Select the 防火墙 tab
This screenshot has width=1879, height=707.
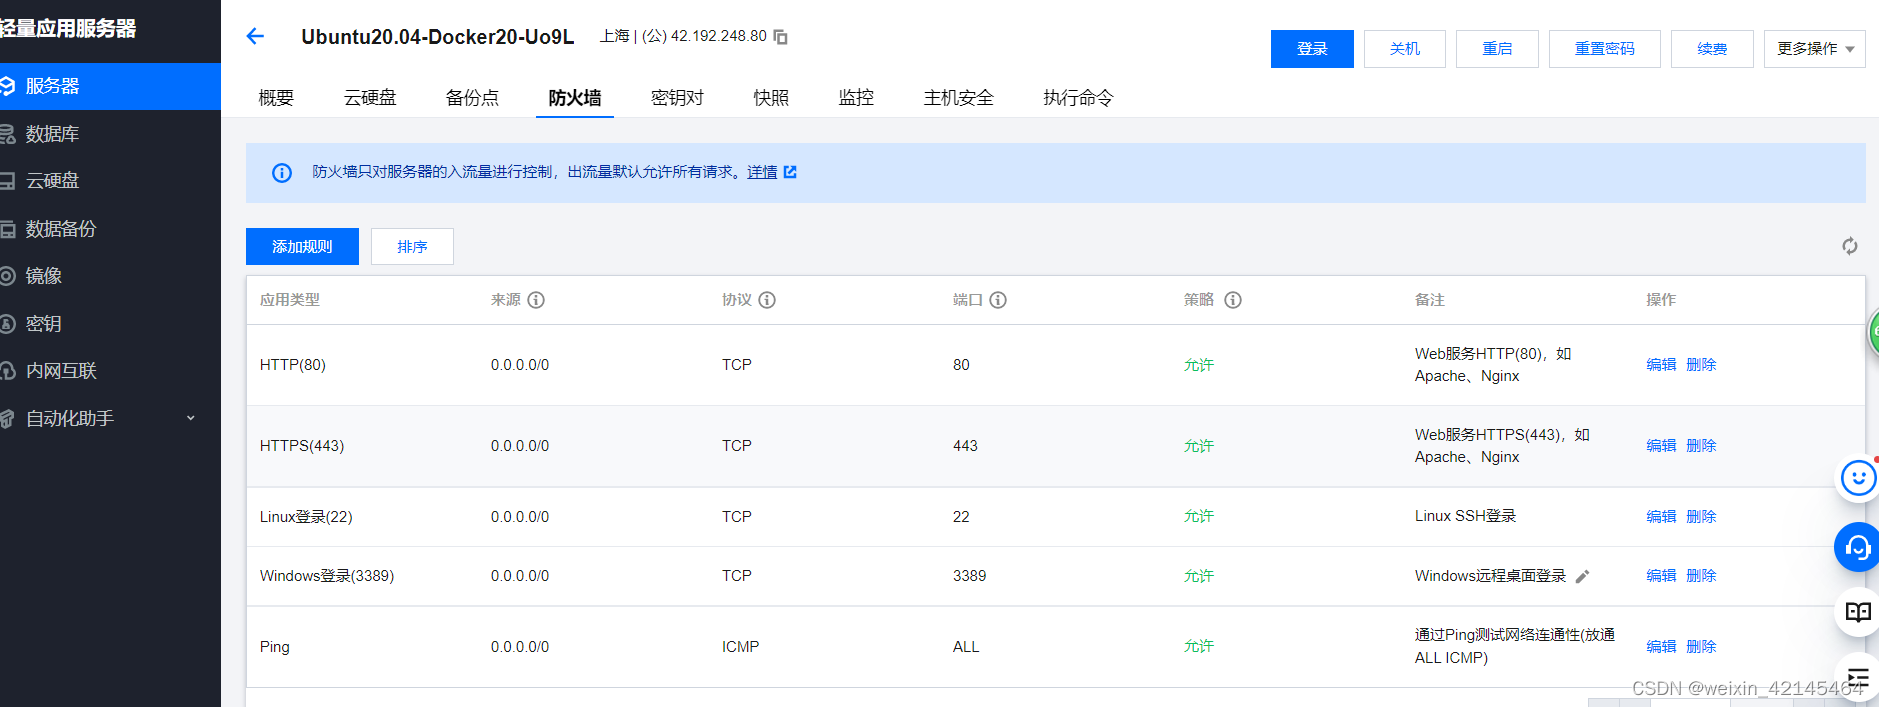[575, 98]
